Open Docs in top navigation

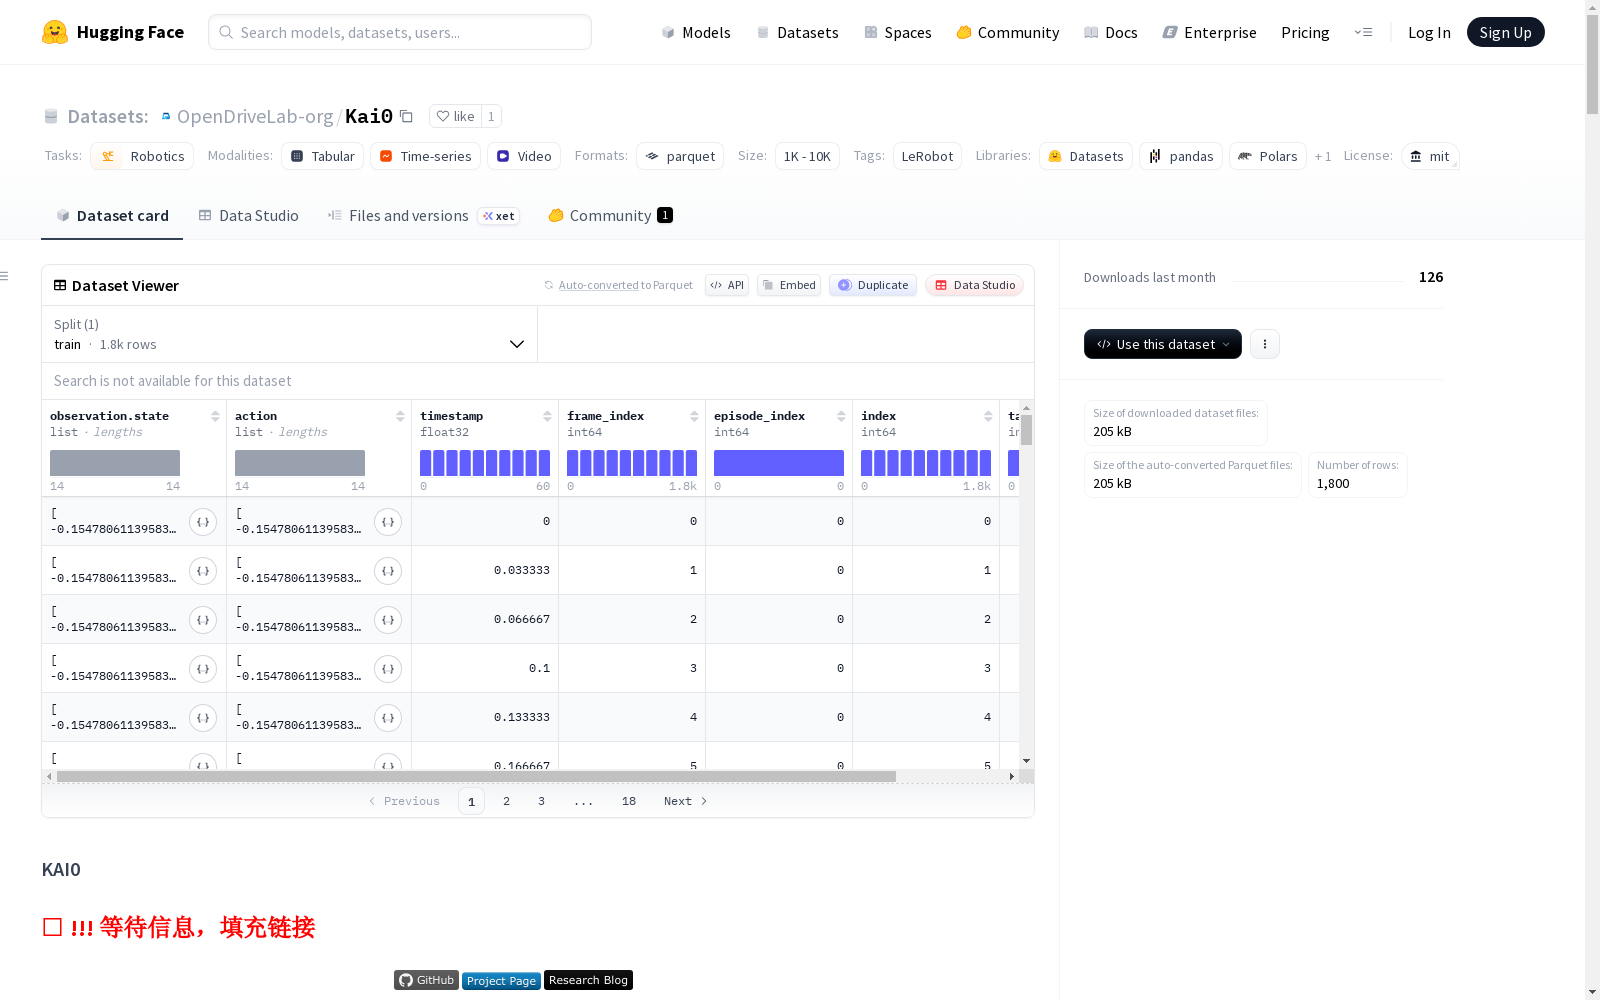1111,32
